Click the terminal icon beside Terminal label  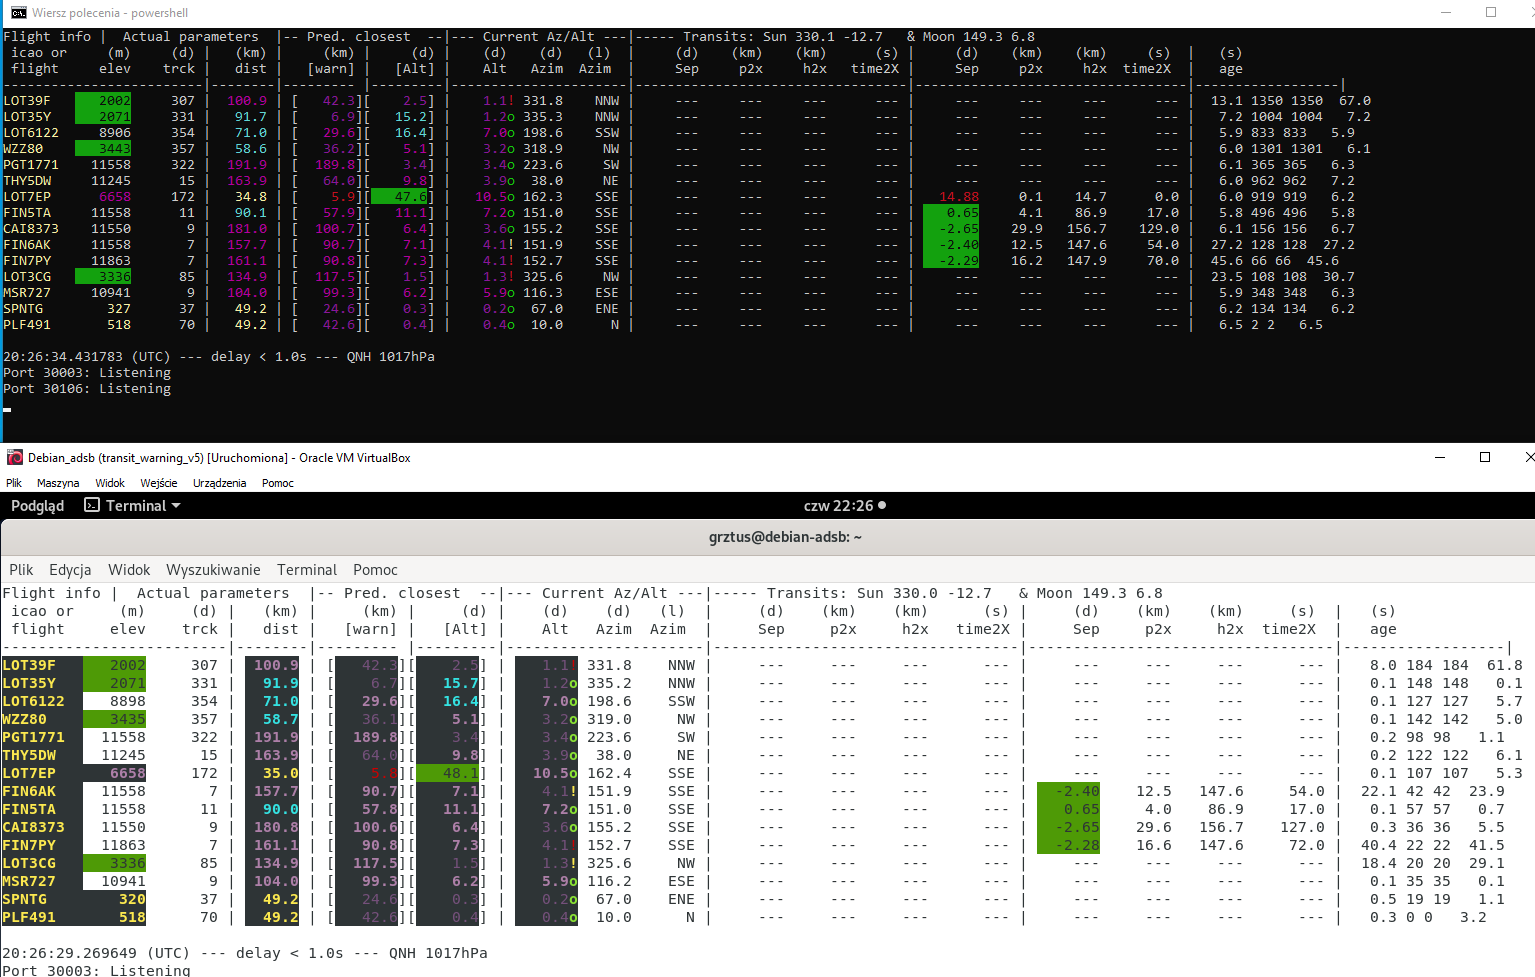pos(92,506)
